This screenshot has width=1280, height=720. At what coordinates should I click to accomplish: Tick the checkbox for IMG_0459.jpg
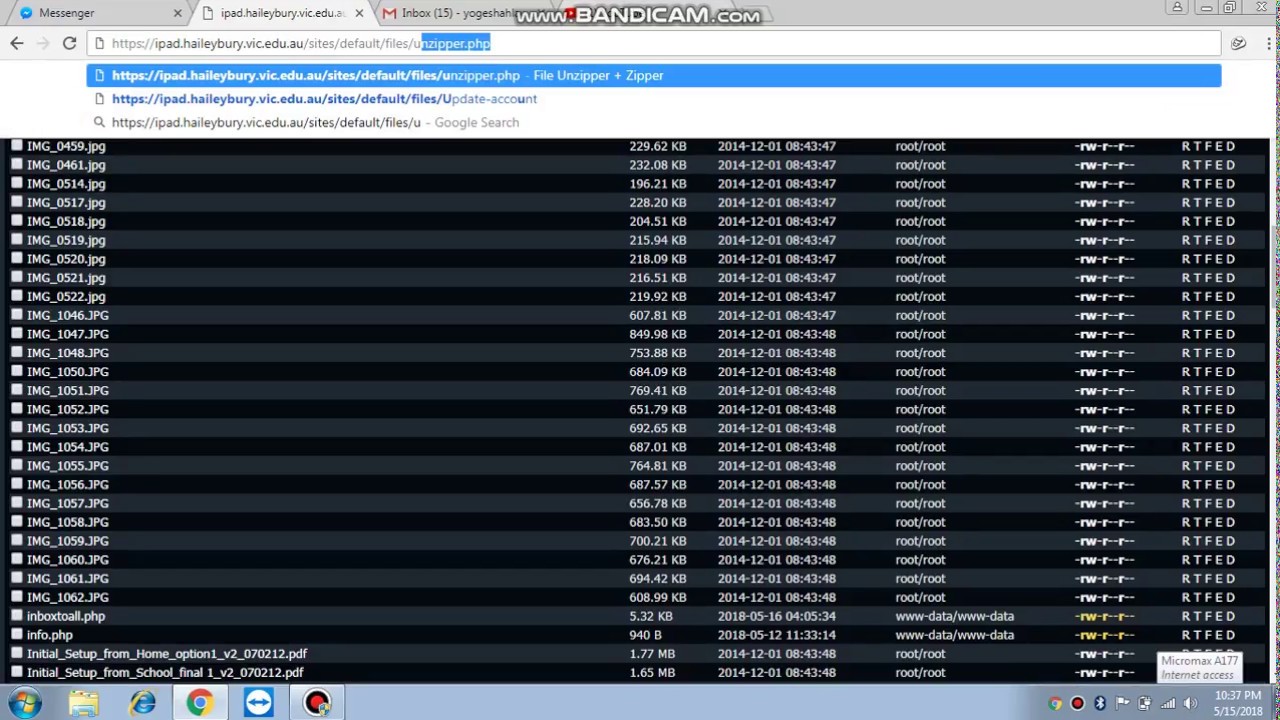[17, 146]
